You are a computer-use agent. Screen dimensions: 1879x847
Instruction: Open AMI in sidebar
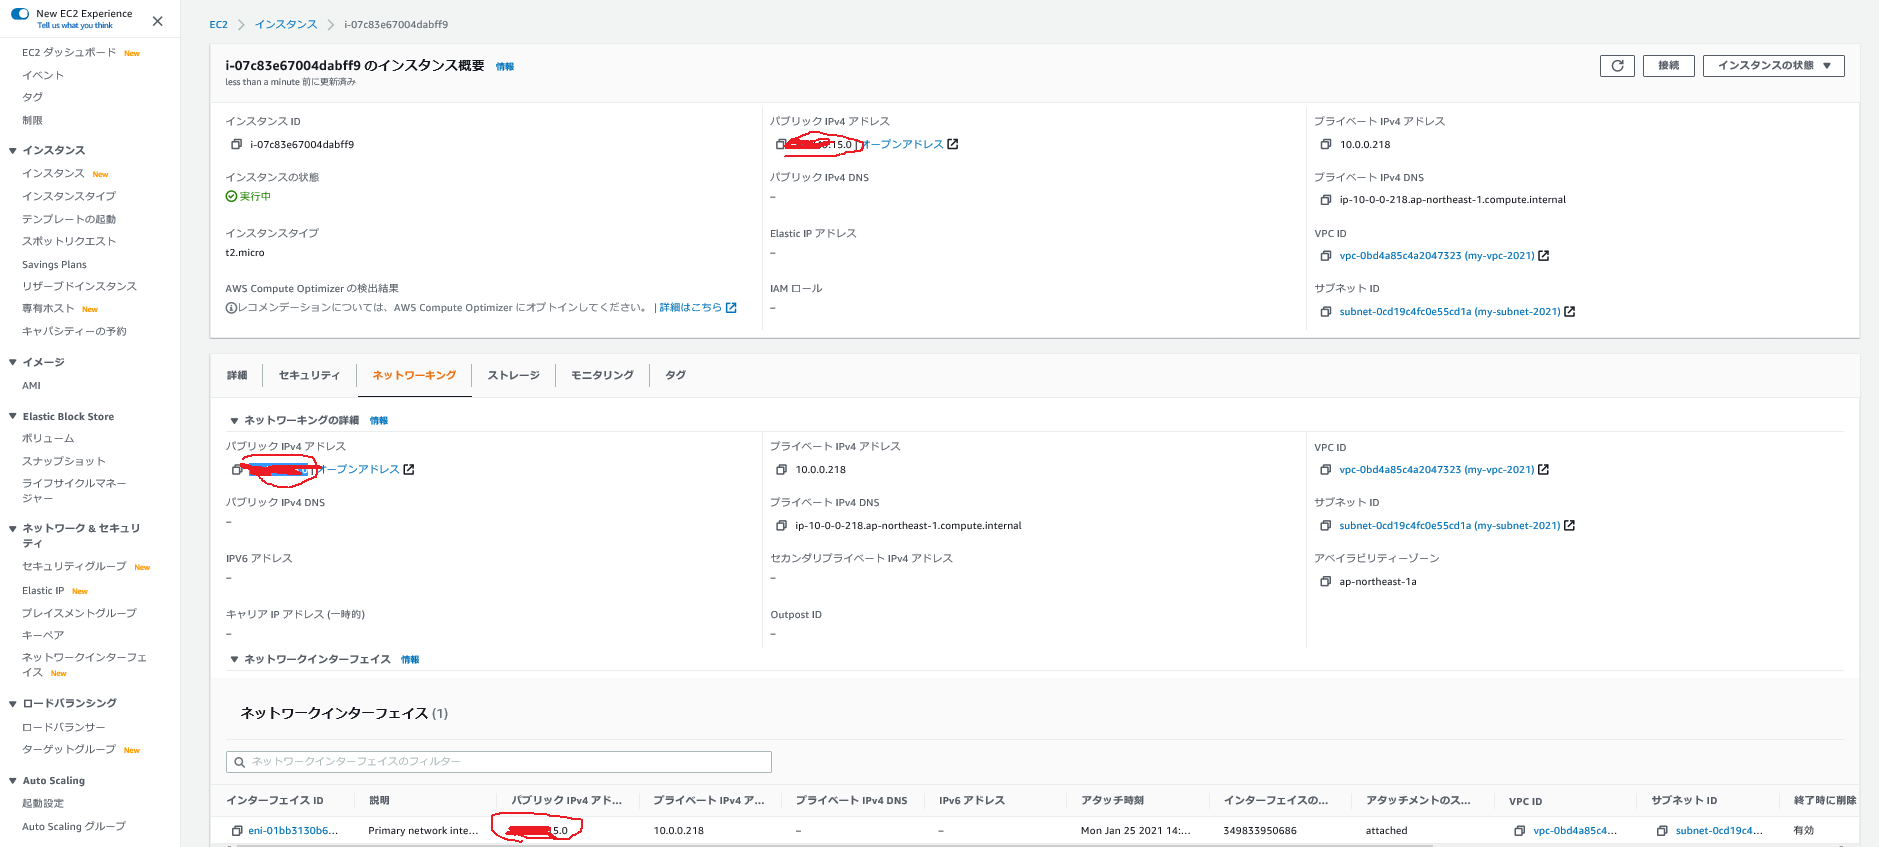pos(32,386)
